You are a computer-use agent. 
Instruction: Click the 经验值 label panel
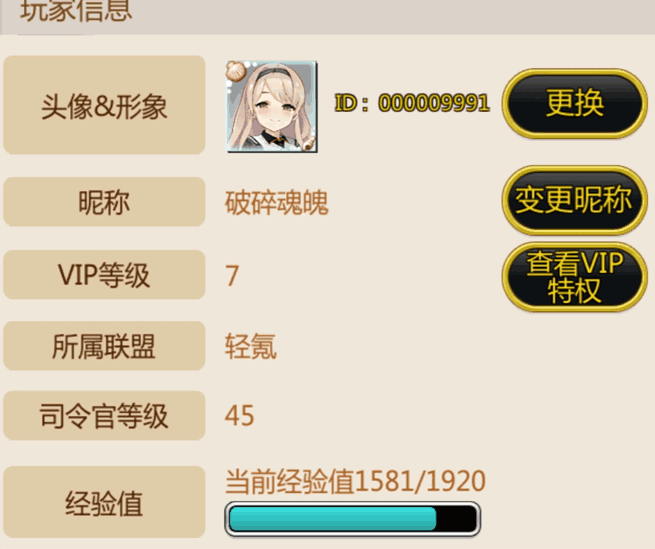tap(104, 502)
